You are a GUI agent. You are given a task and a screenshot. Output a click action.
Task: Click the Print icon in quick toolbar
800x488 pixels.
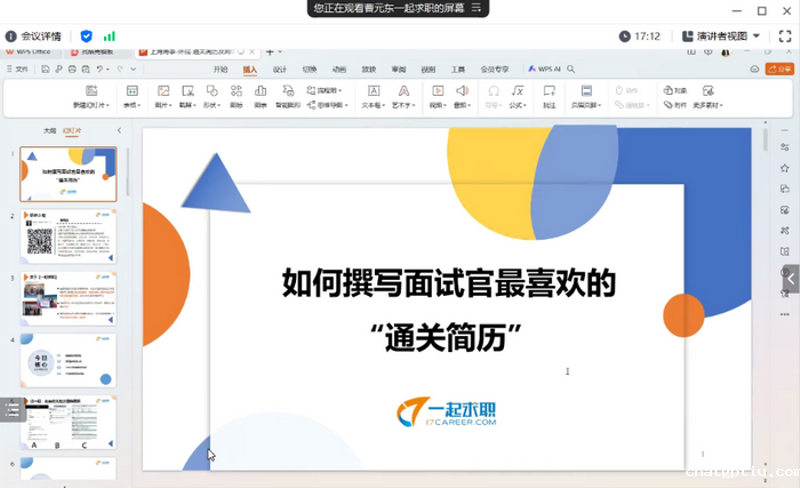pos(72,69)
